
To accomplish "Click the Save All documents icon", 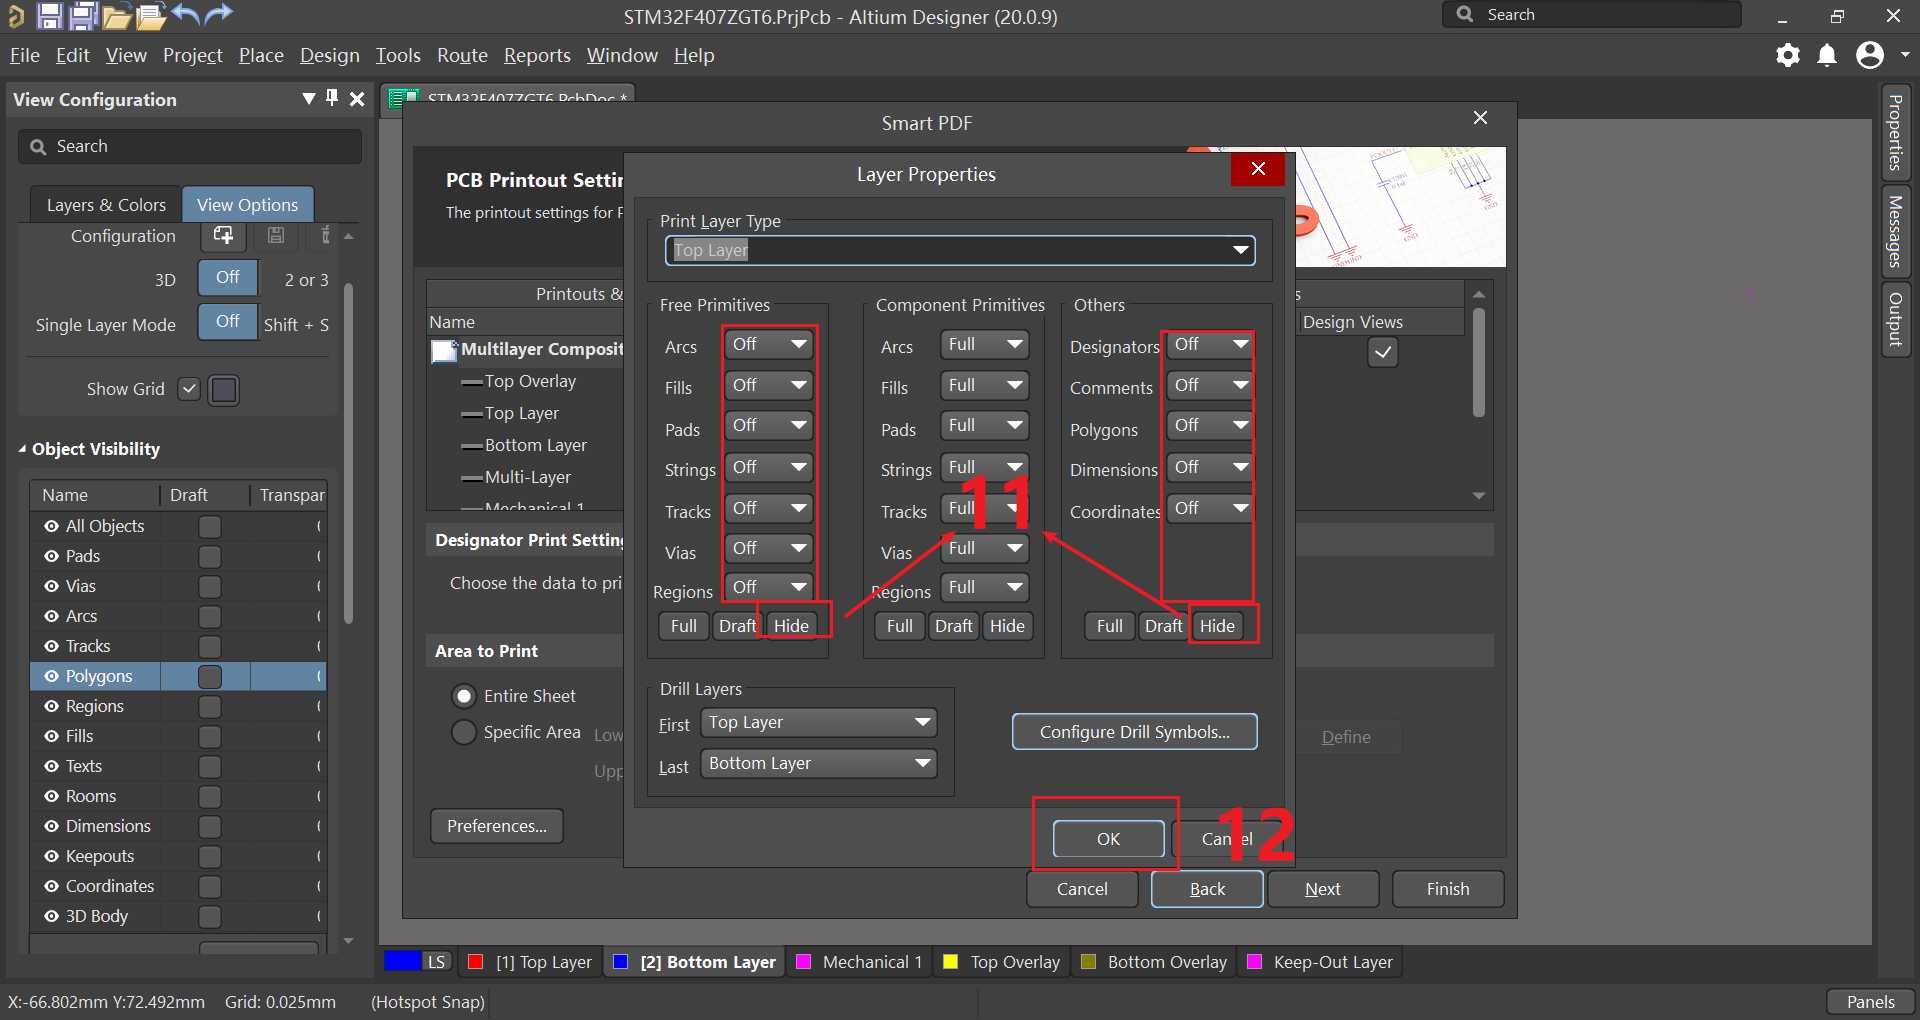I will pos(83,15).
